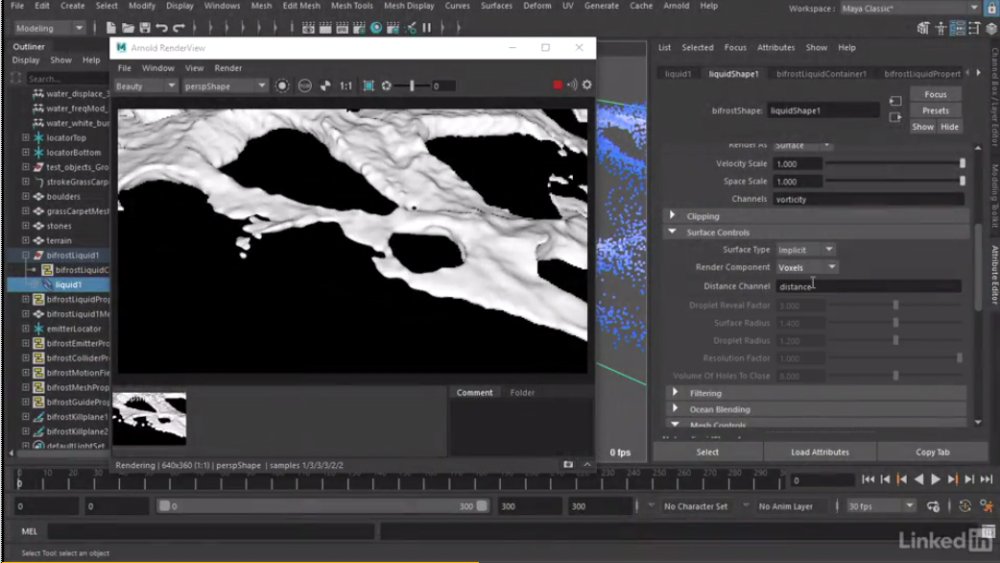
Task: Expand the boulders node in the Outliner
Action: click(26, 196)
